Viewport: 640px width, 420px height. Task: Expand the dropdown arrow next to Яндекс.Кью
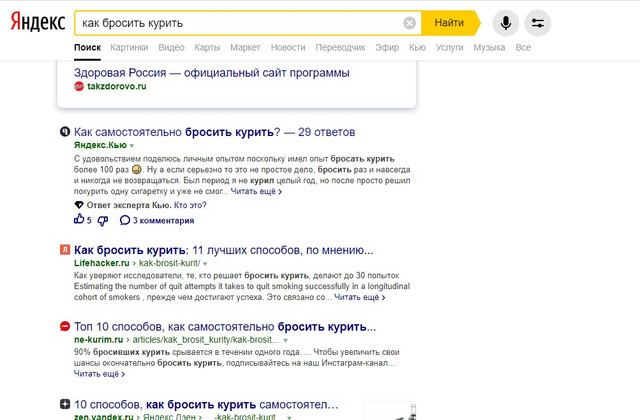click(x=131, y=146)
